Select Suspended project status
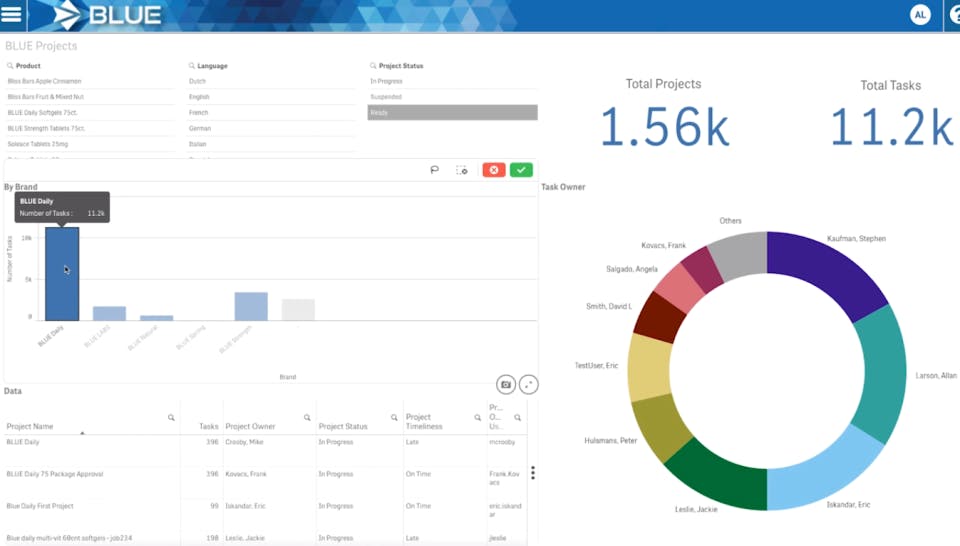Image resolution: width=960 pixels, height=546 pixels. tap(452, 97)
